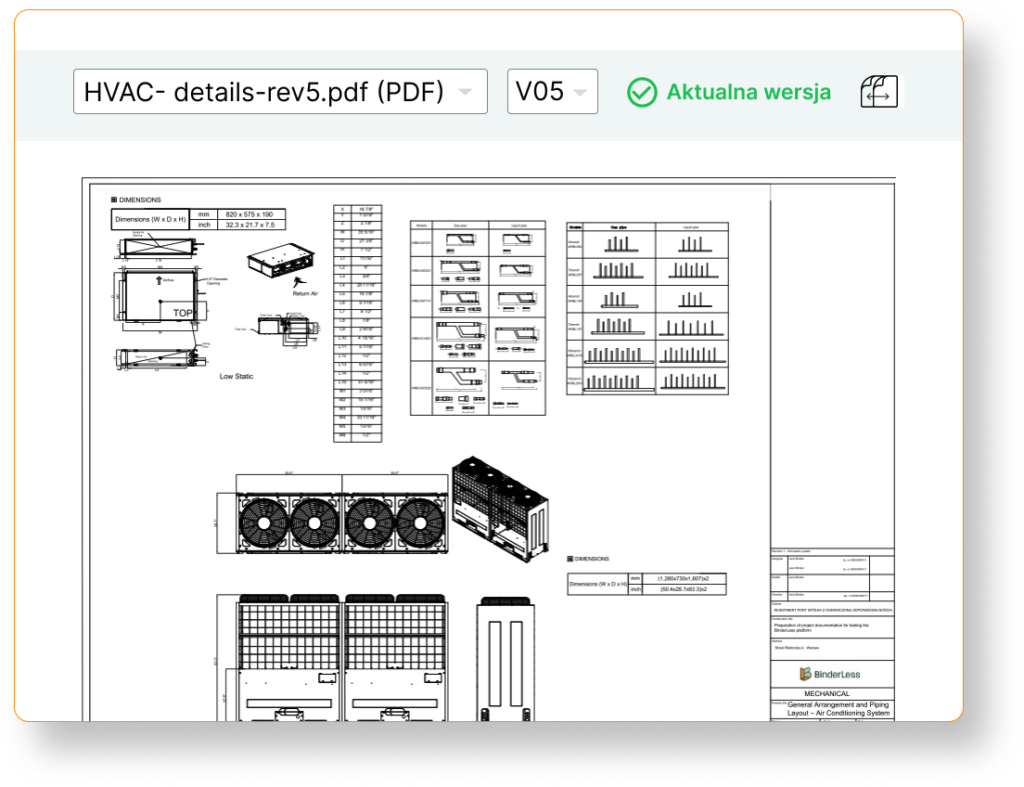
Task: Click the TOP label on unit drawing
Action: (183, 313)
